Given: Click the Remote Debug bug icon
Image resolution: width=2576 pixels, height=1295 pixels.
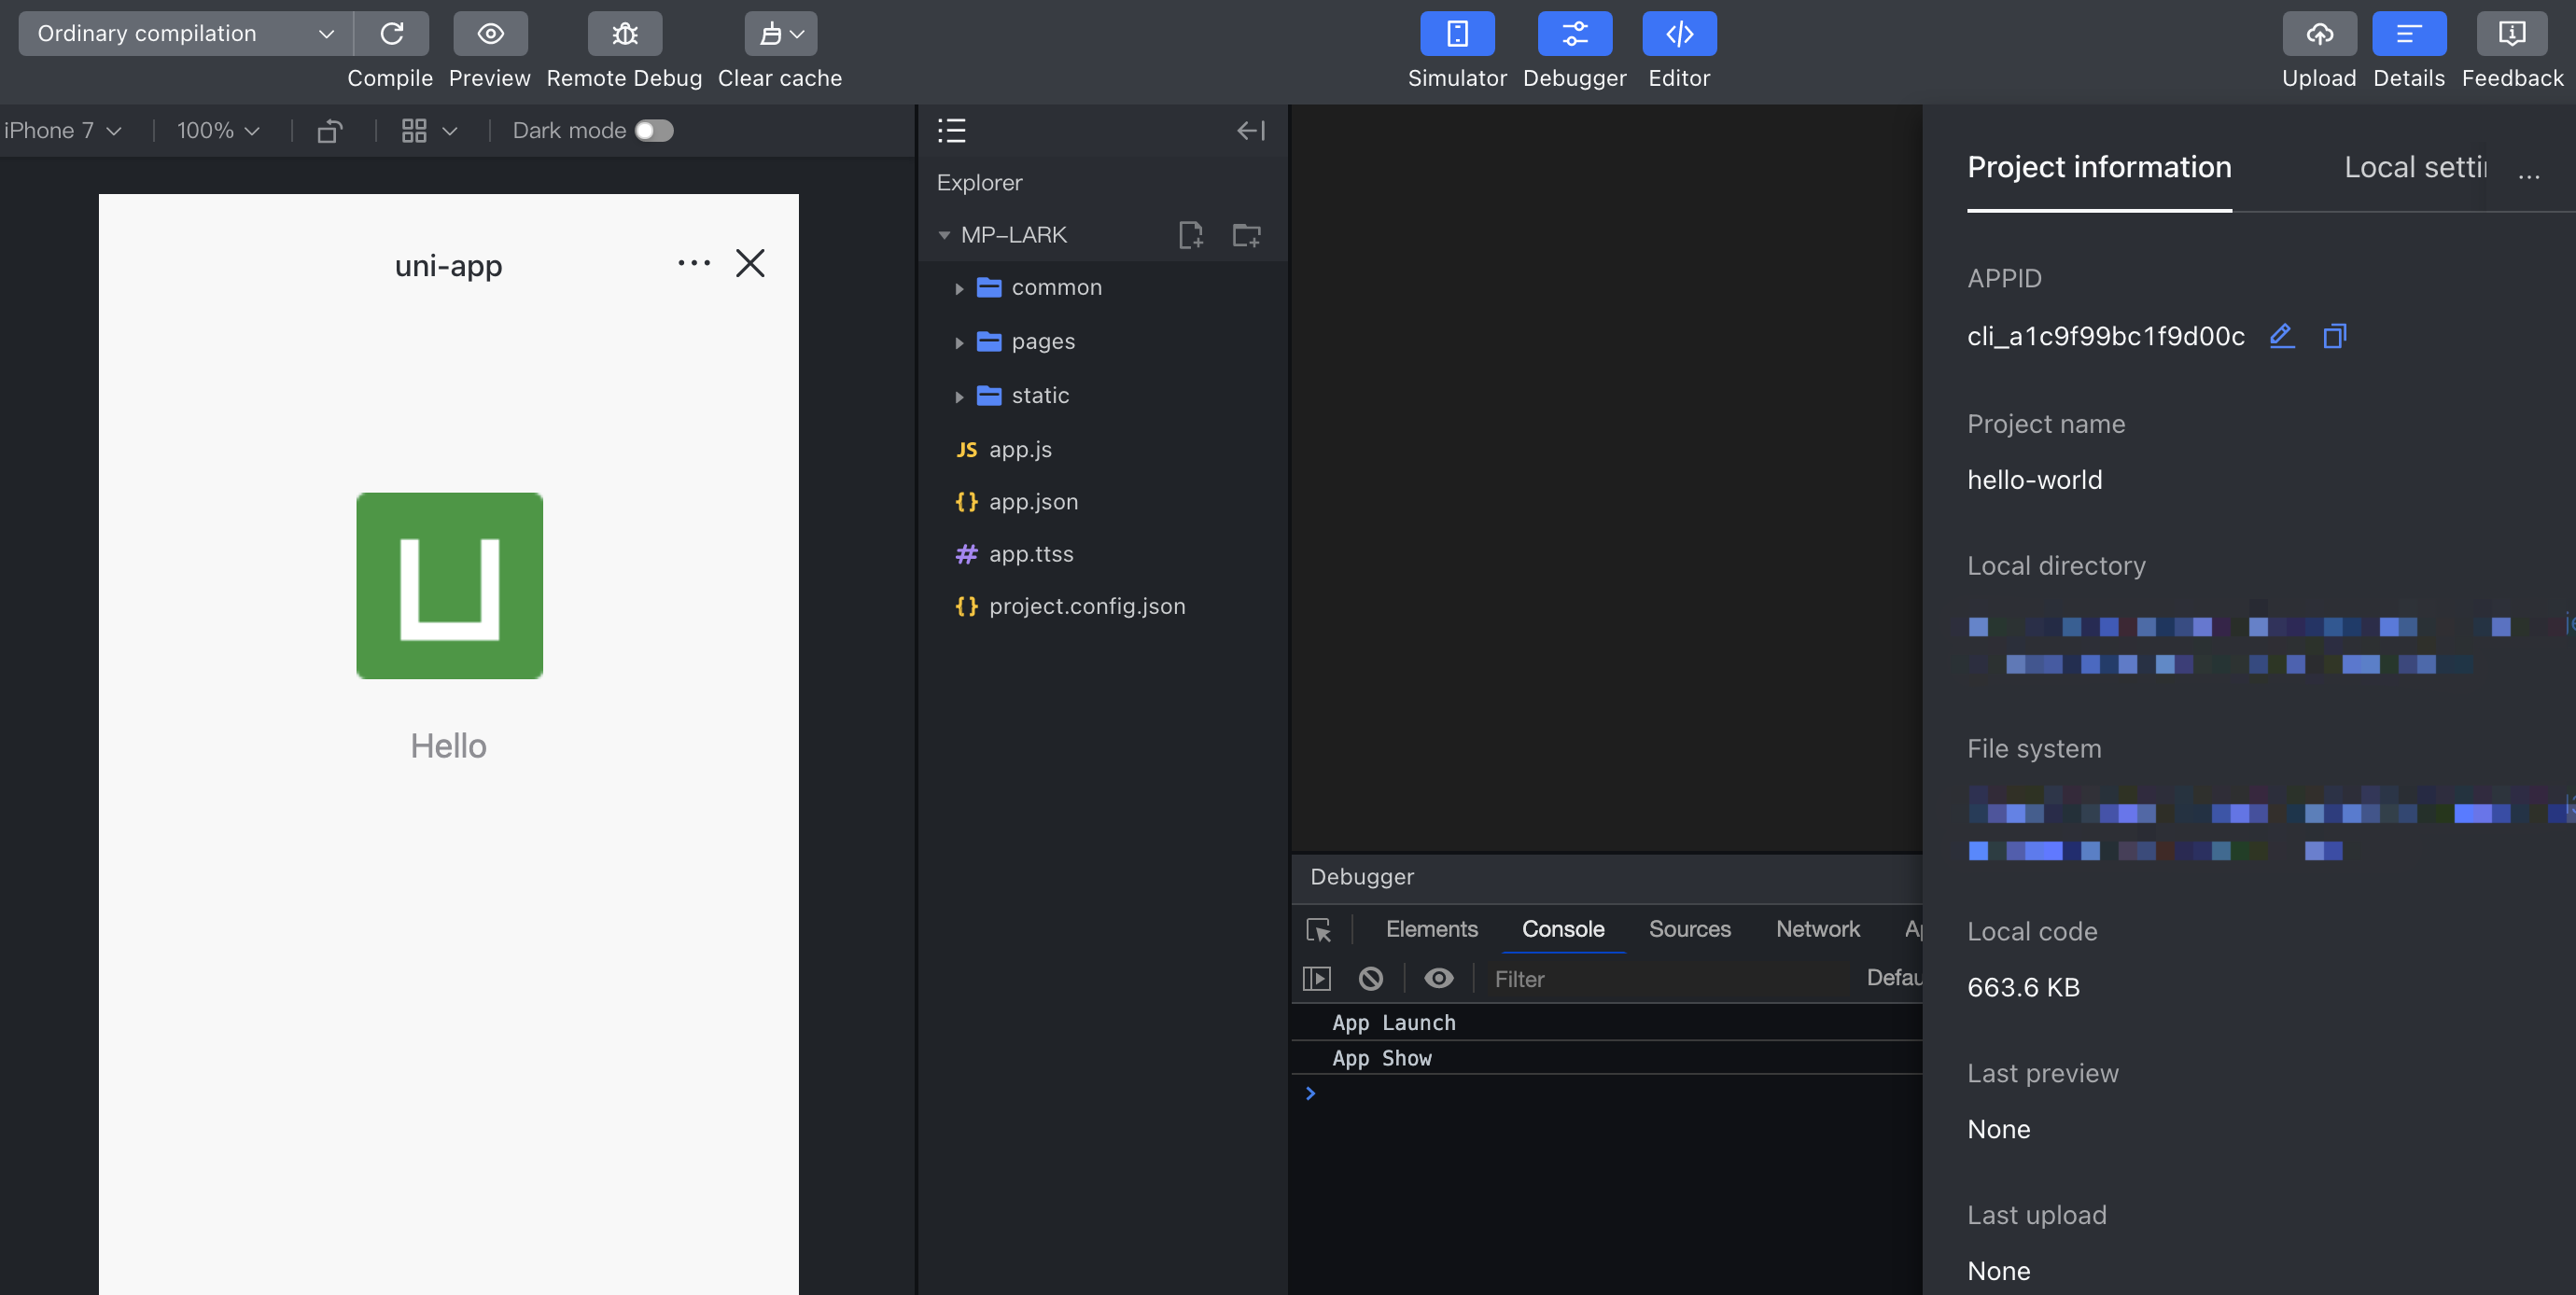Looking at the screenshot, I should [624, 34].
